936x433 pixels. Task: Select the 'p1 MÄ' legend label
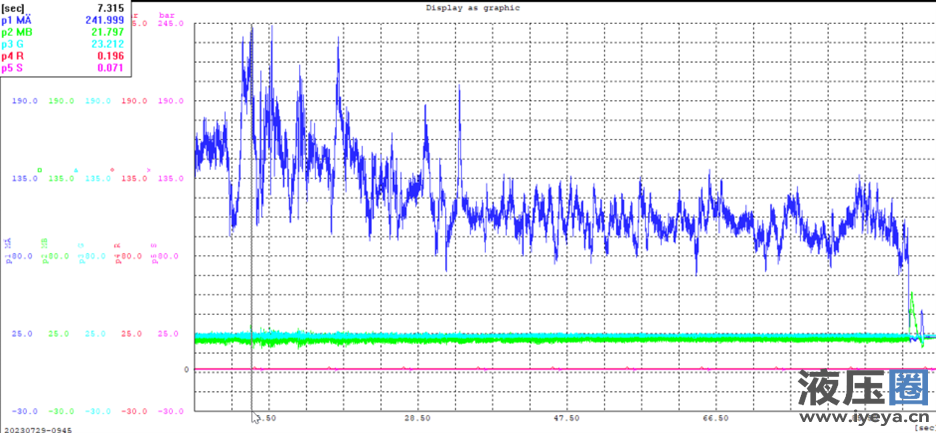pyautogui.click(x=16, y=20)
